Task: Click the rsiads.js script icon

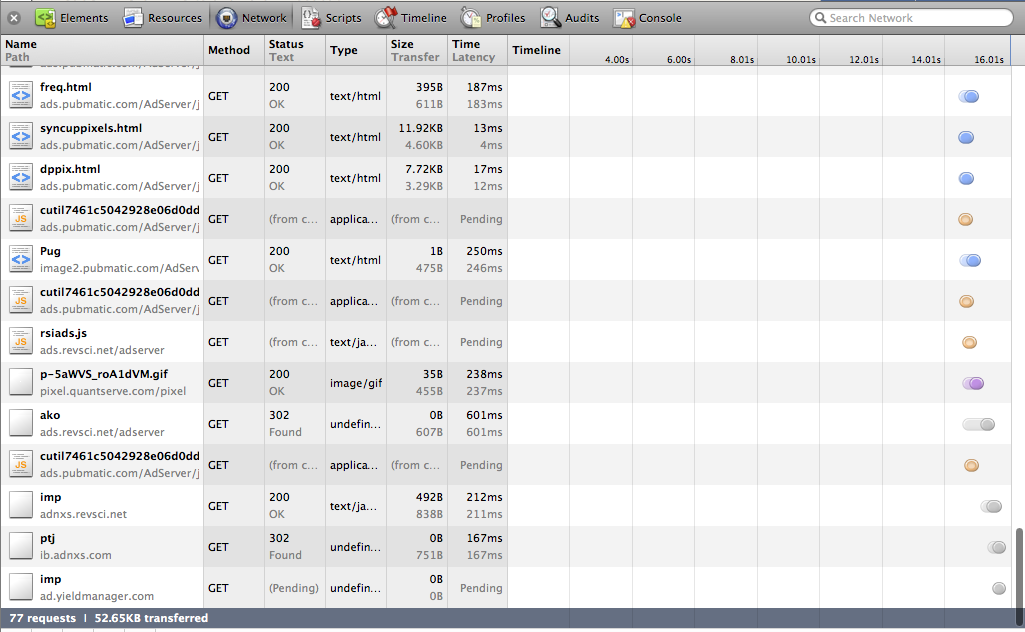Action: coord(21,342)
